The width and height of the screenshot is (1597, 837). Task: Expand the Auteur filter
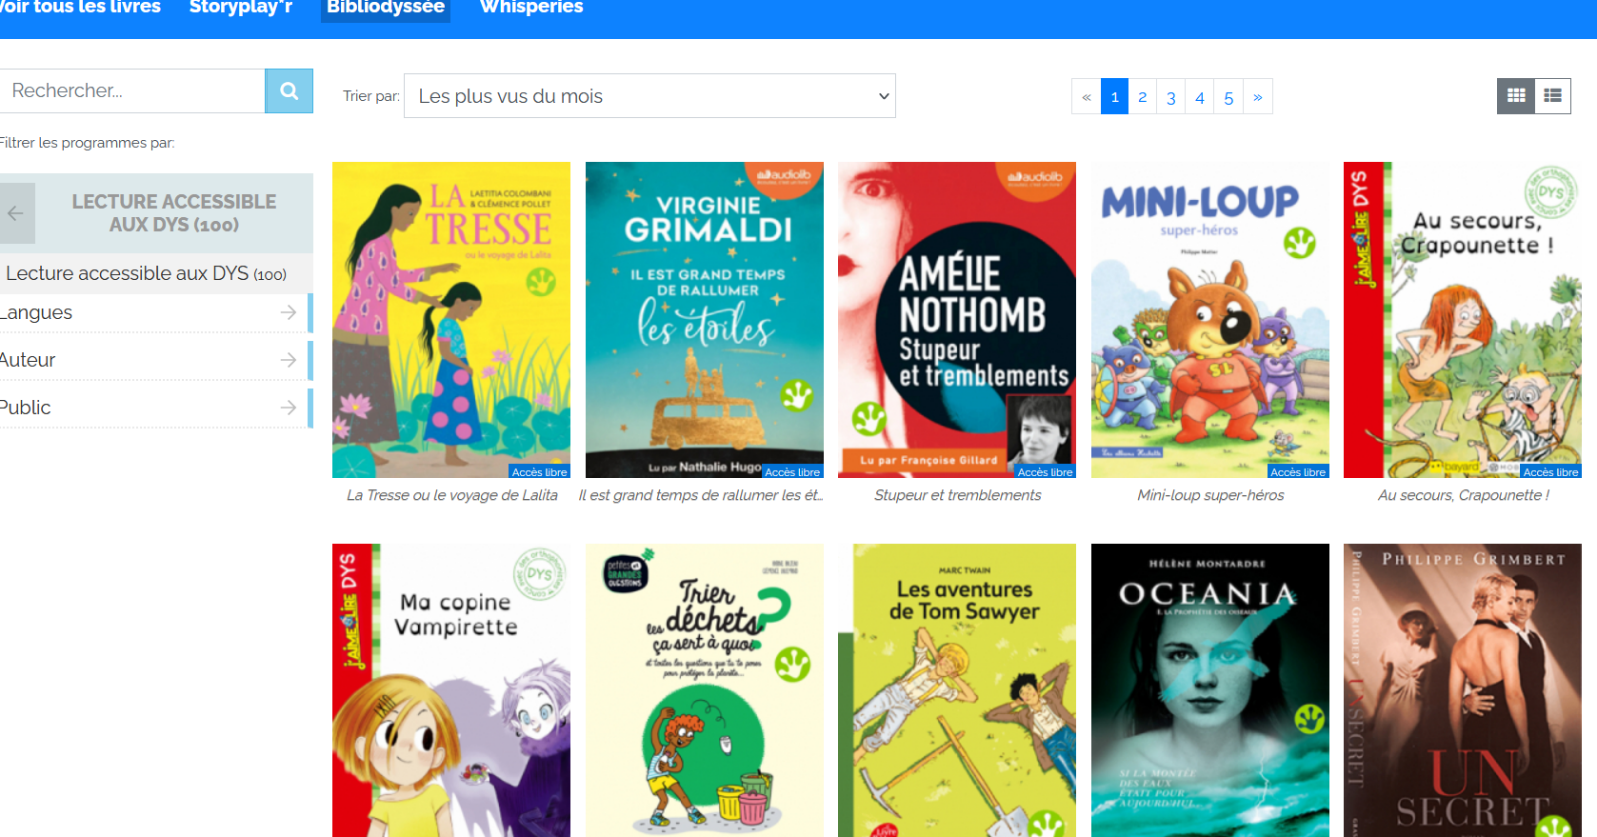pos(155,360)
